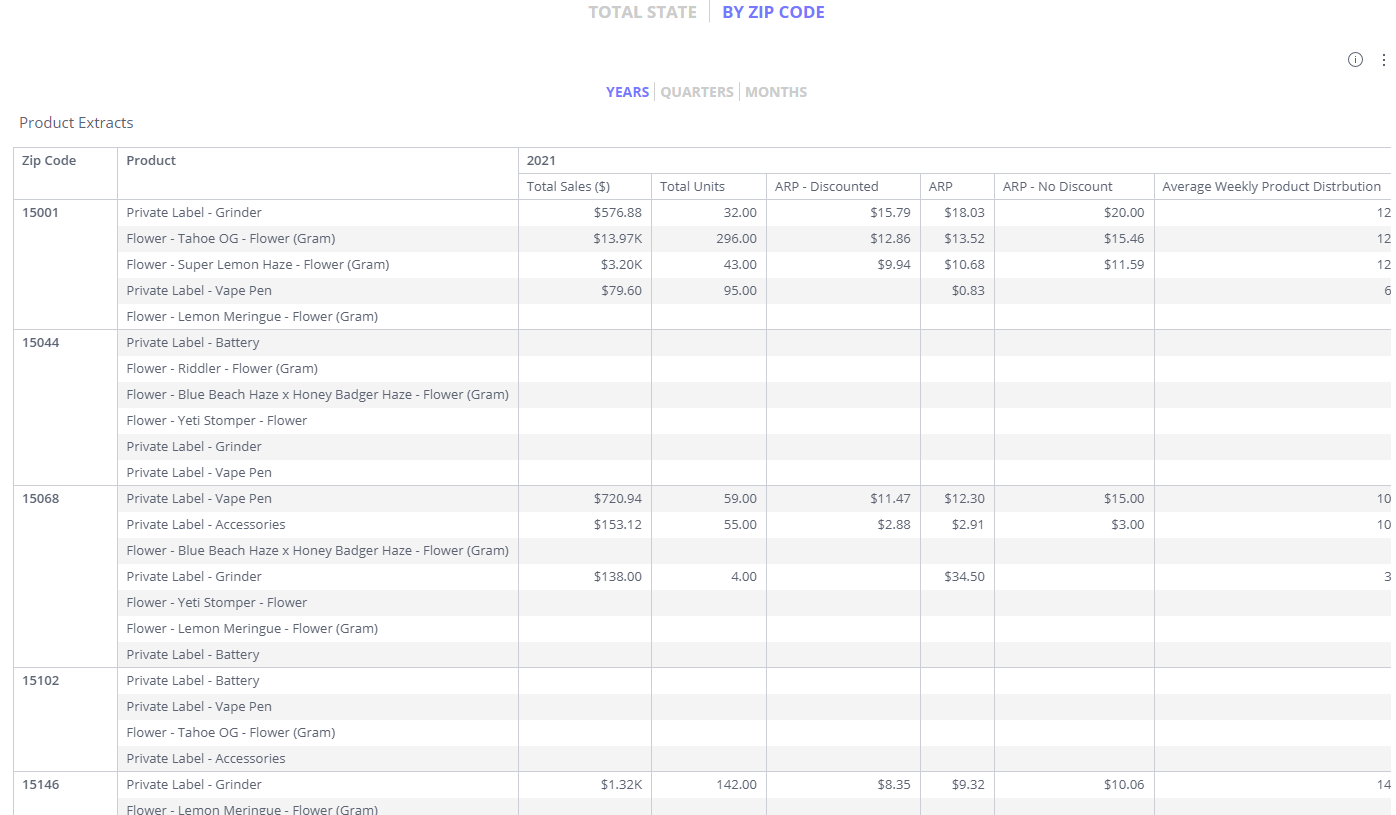Sort by Total Units column header

point(692,187)
